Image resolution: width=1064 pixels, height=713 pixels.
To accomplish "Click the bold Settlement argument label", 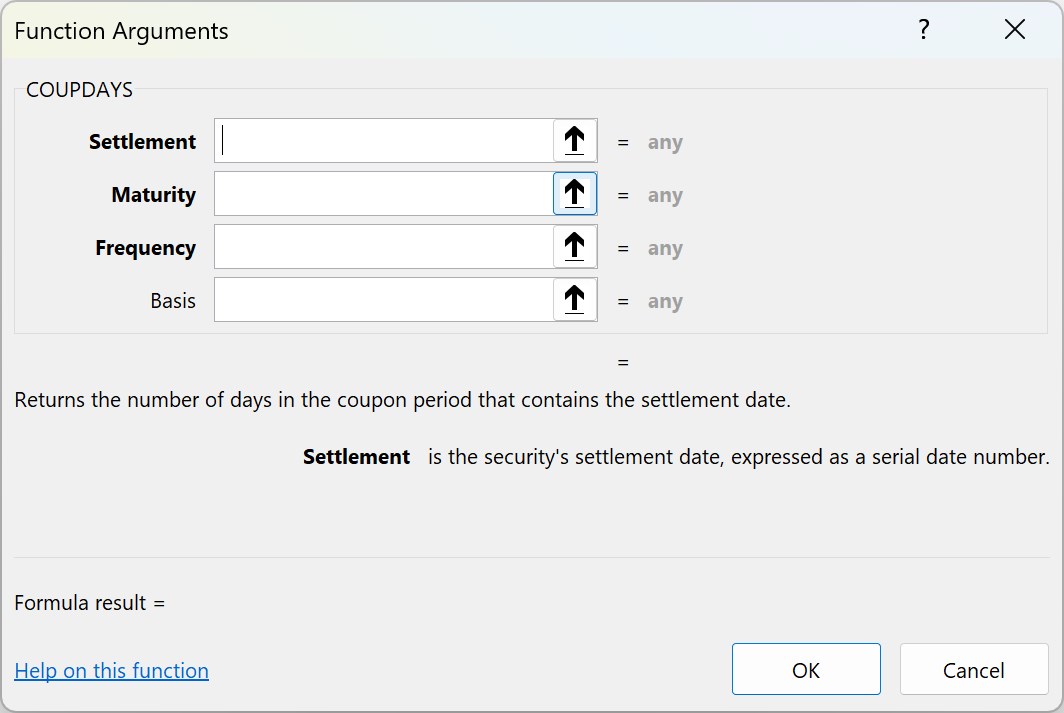I will 142,141.
